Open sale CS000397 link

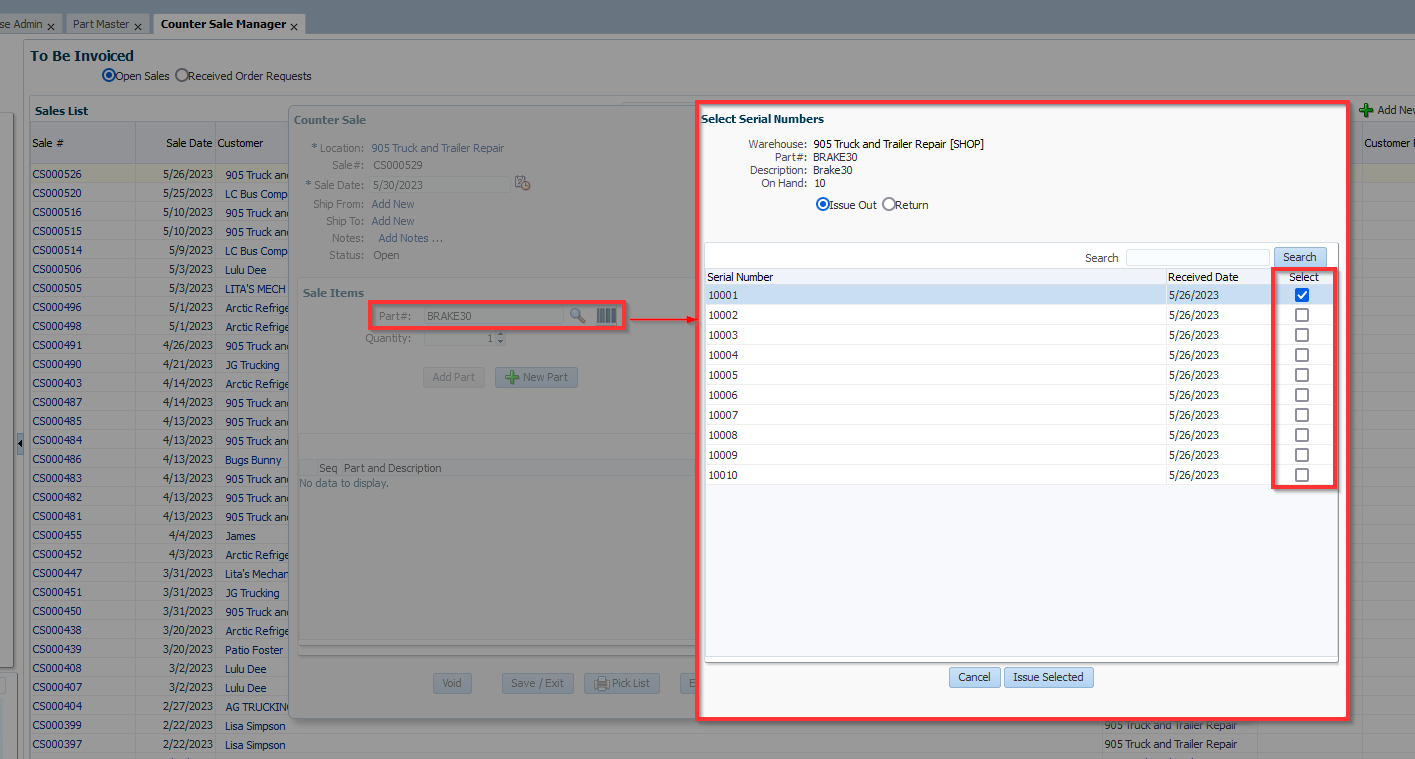(x=57, y=744)
